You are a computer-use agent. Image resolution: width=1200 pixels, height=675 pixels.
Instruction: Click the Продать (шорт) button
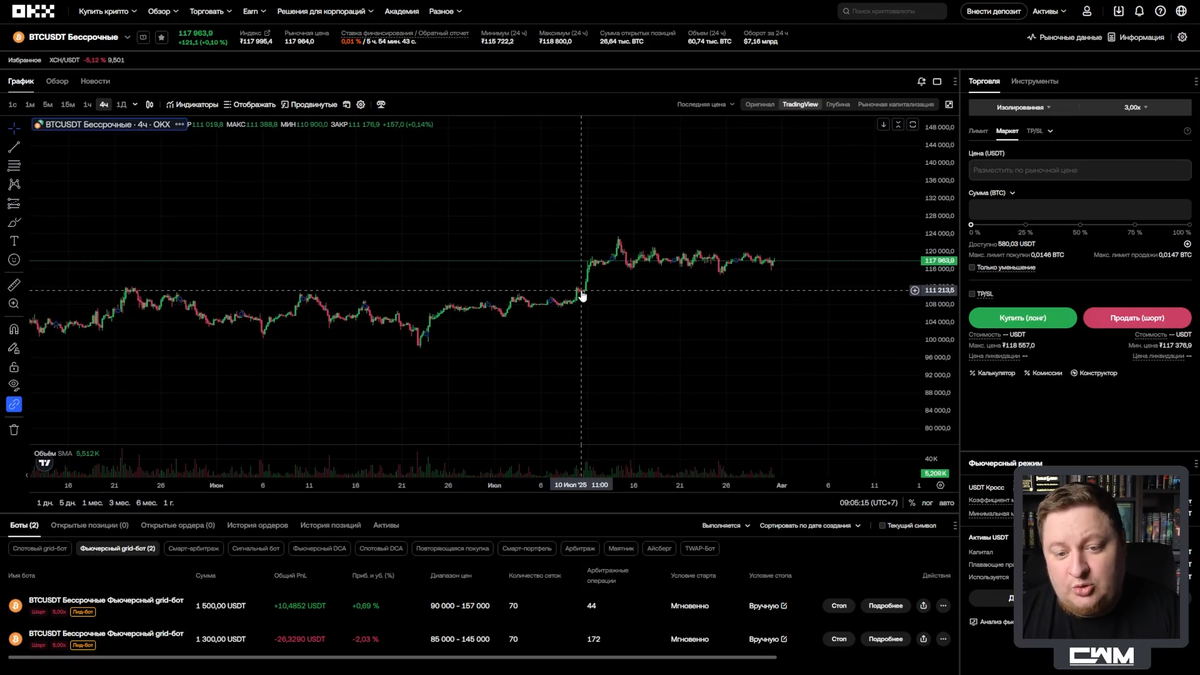(x=1137, y=317)
